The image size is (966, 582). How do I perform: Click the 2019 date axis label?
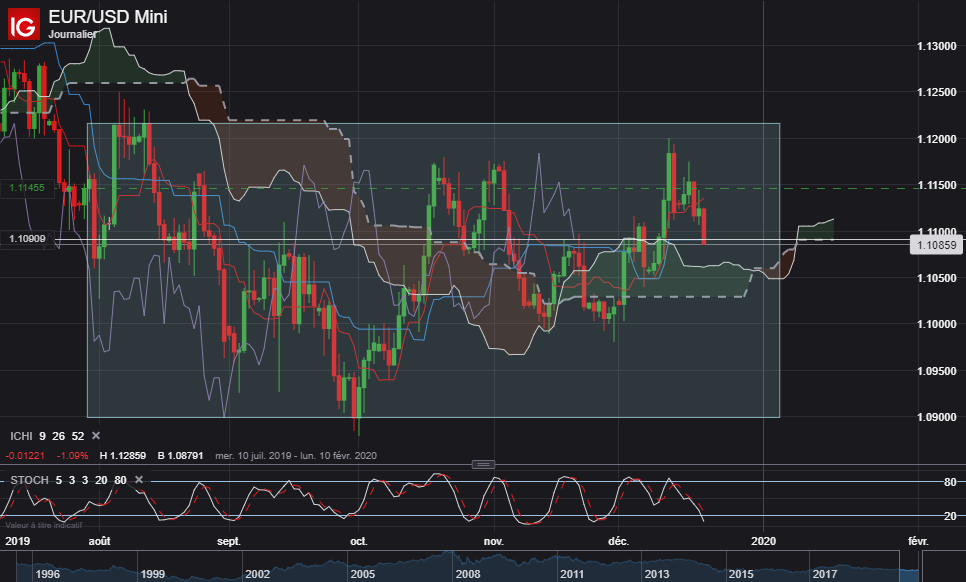point(17,541)
